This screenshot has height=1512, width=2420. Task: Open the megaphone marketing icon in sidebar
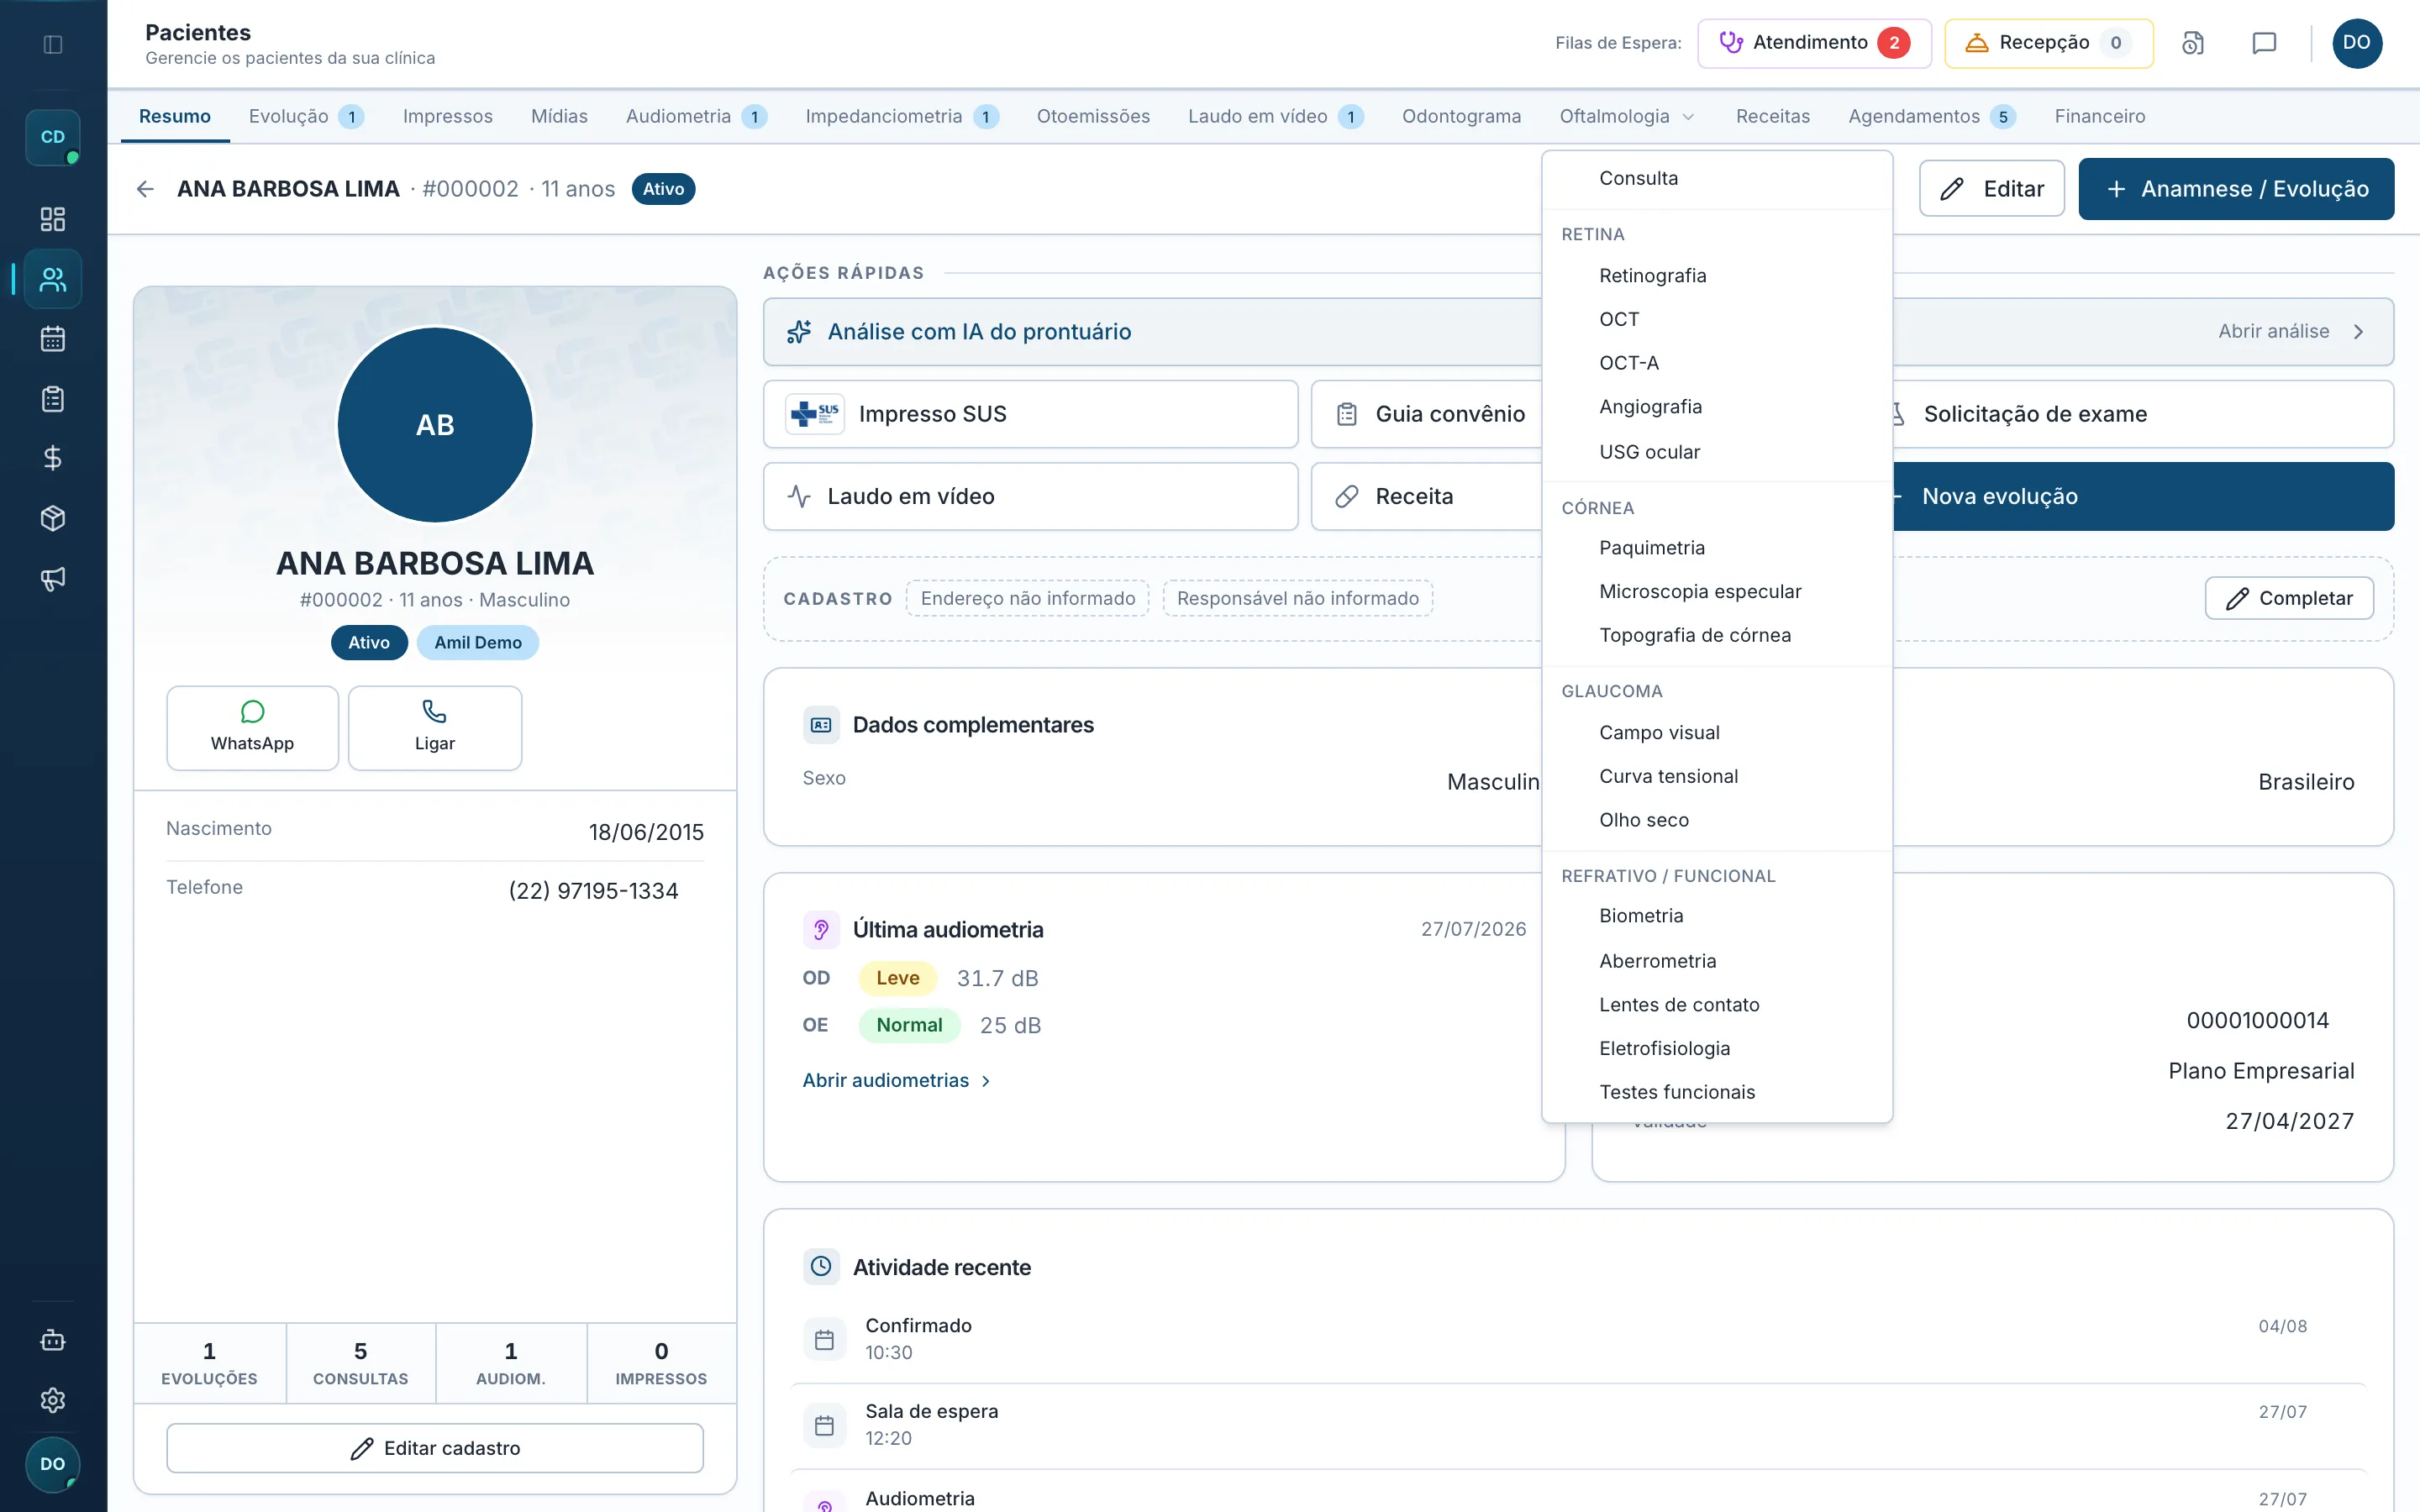click(53, 578)
